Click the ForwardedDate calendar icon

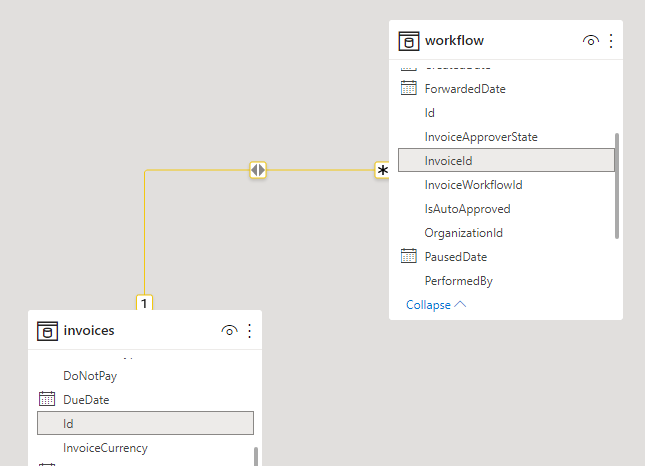coord(408,89)
